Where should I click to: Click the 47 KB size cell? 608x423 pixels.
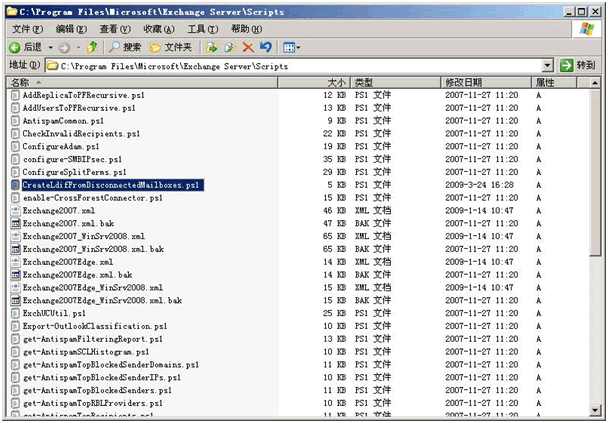pos(335,223)
